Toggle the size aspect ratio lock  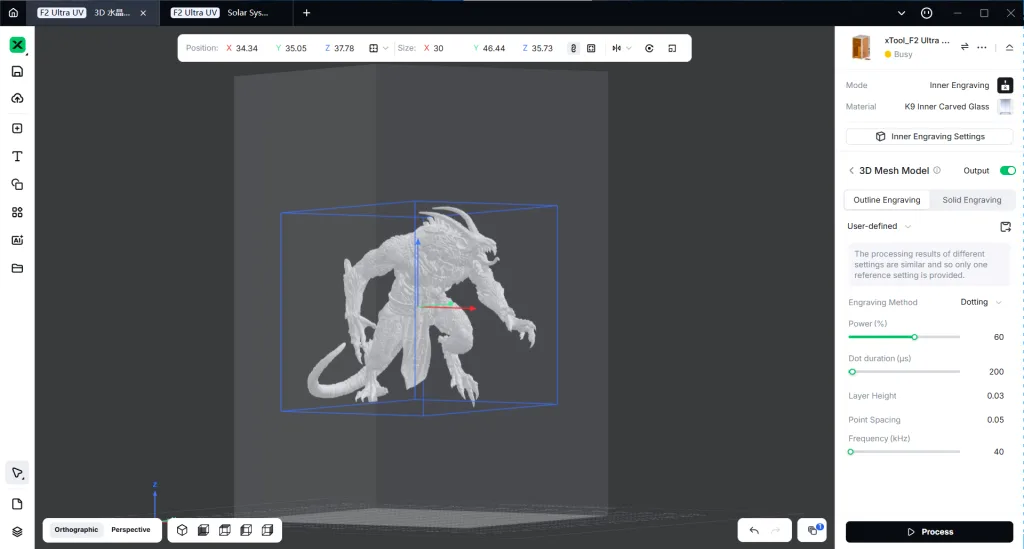tap(573, 48)
